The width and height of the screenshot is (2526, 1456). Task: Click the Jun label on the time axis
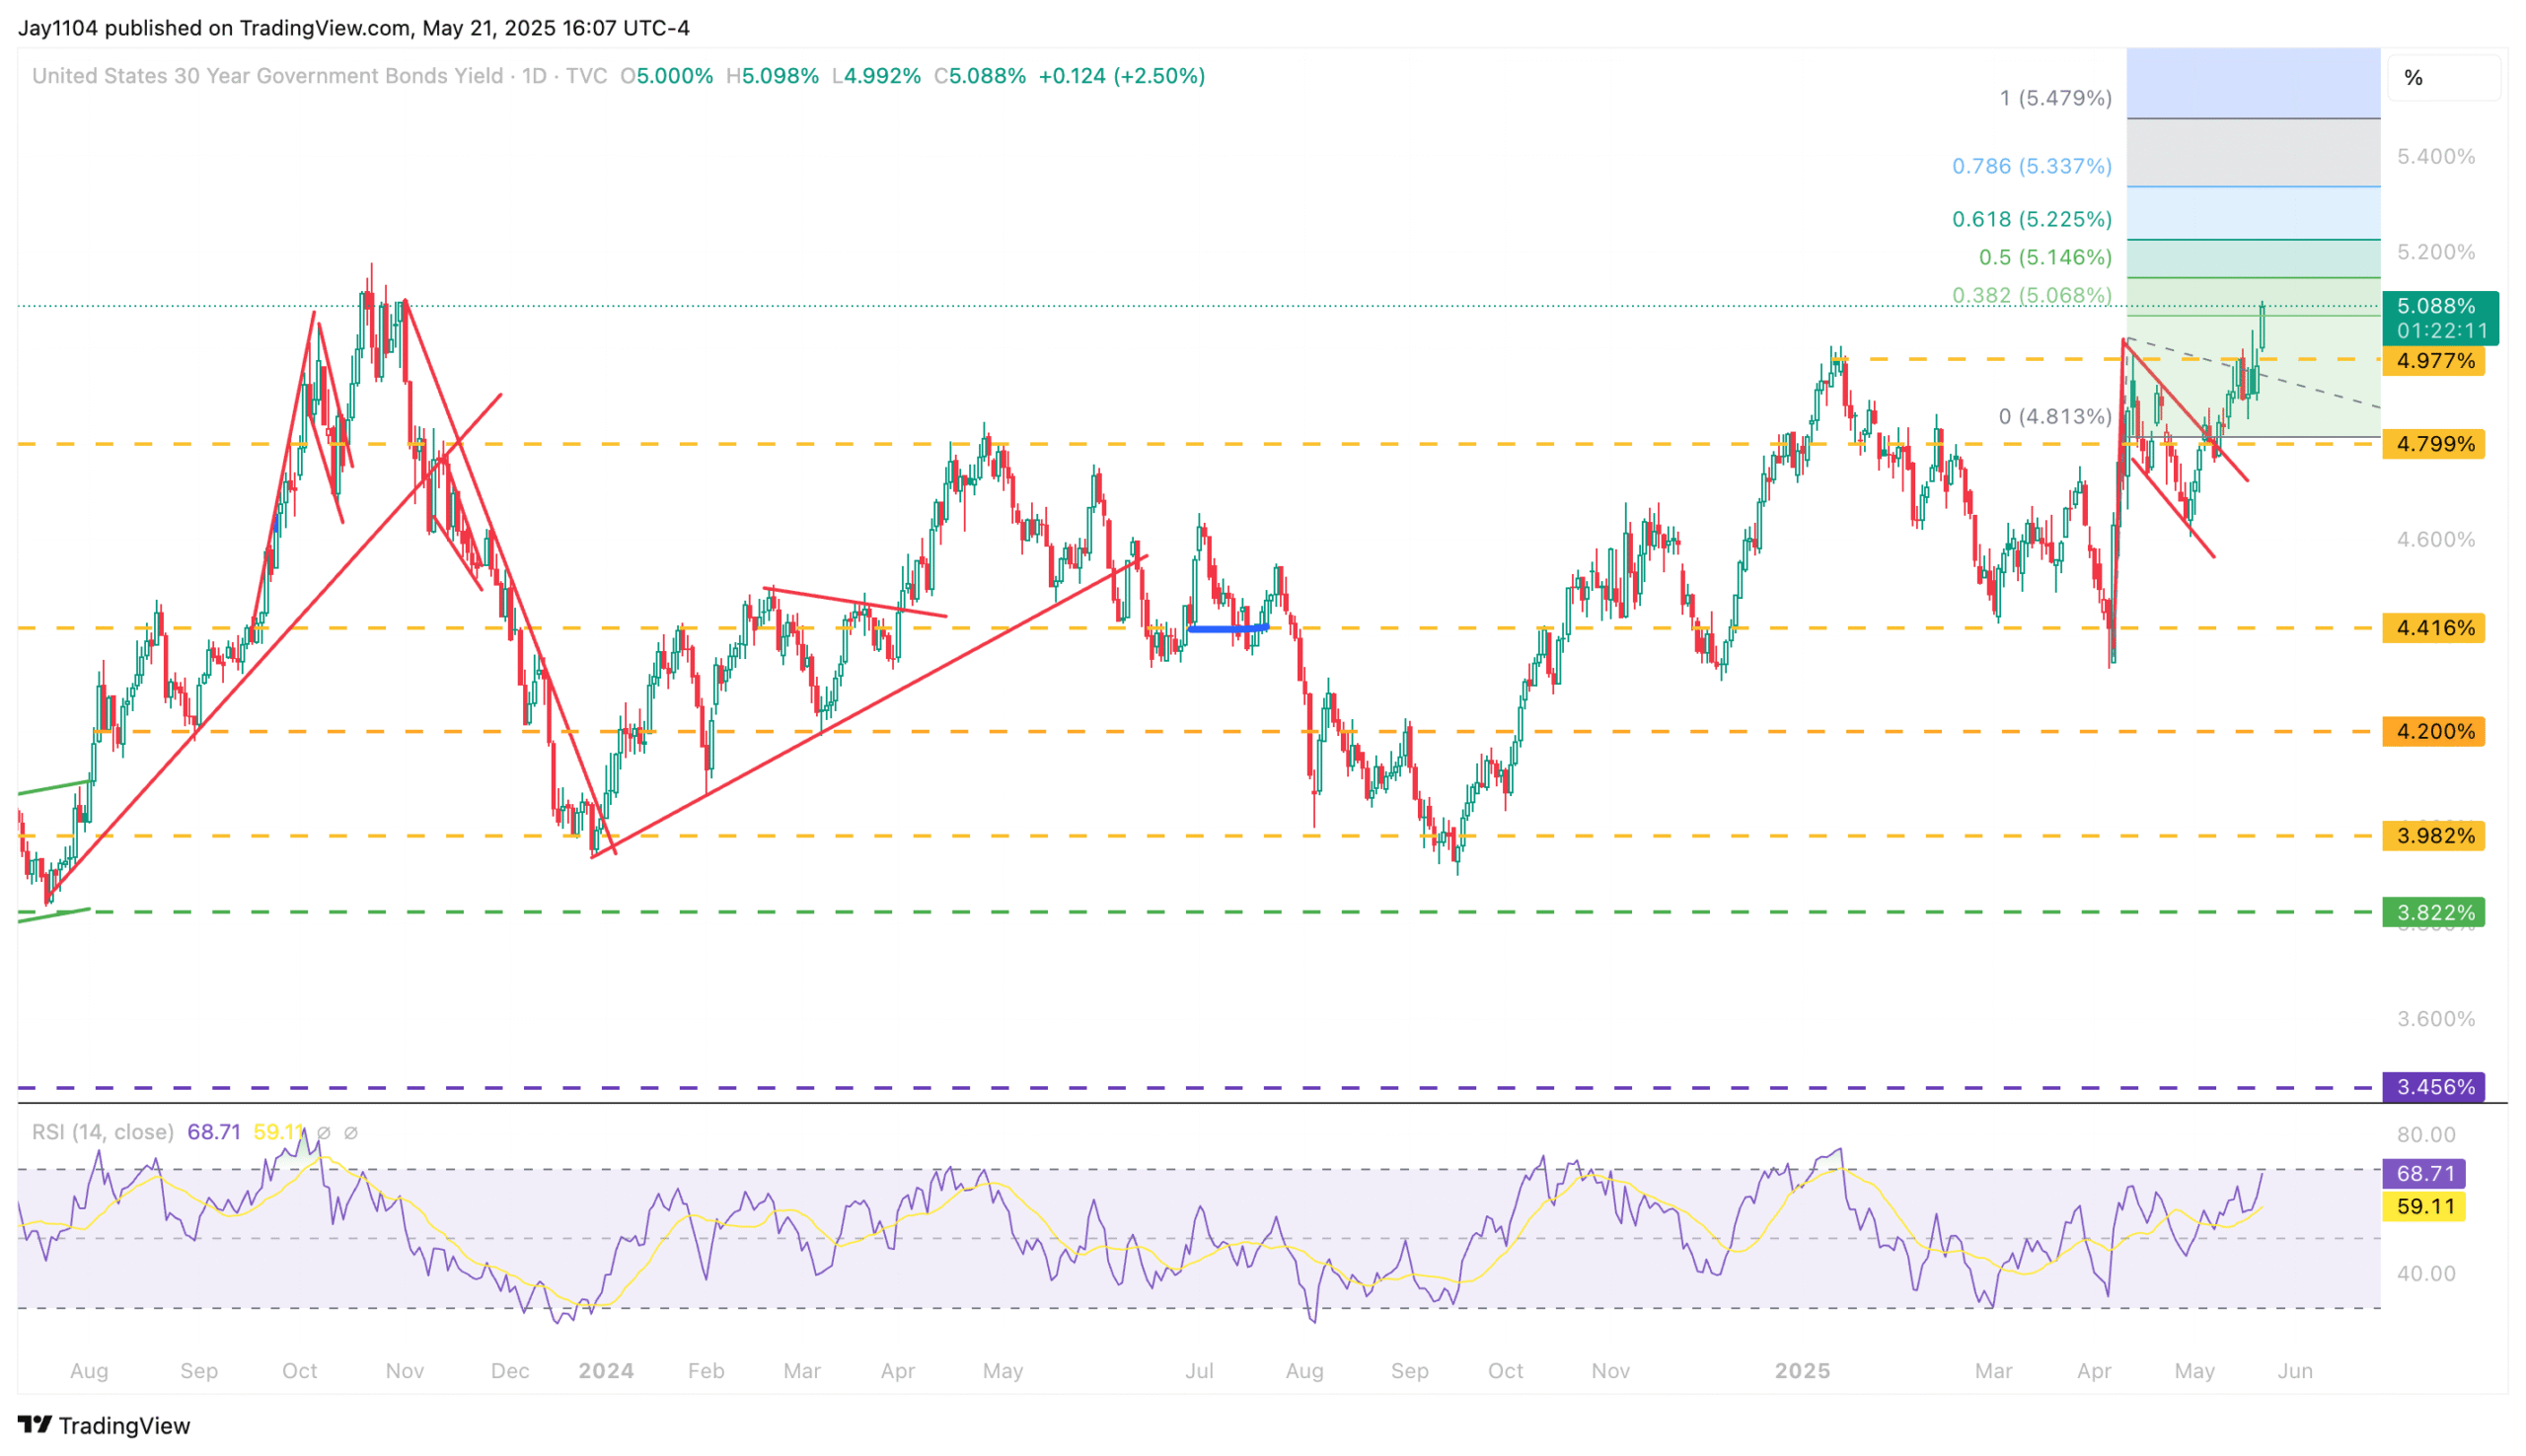[x=2295, y=1371]
